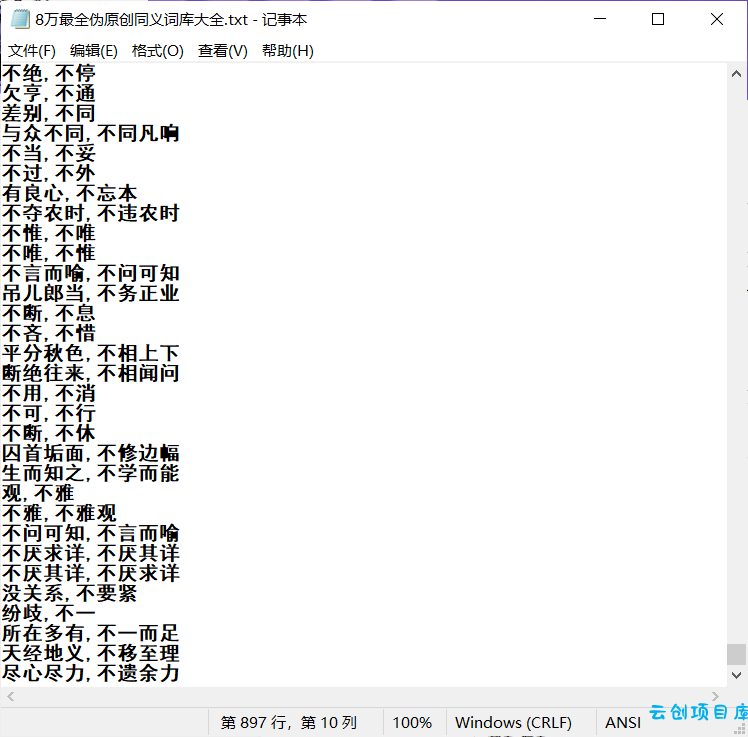Click the vertical scrollbar thumb
Viewport: 748px width, 737px height.
(x=736, y=654)
